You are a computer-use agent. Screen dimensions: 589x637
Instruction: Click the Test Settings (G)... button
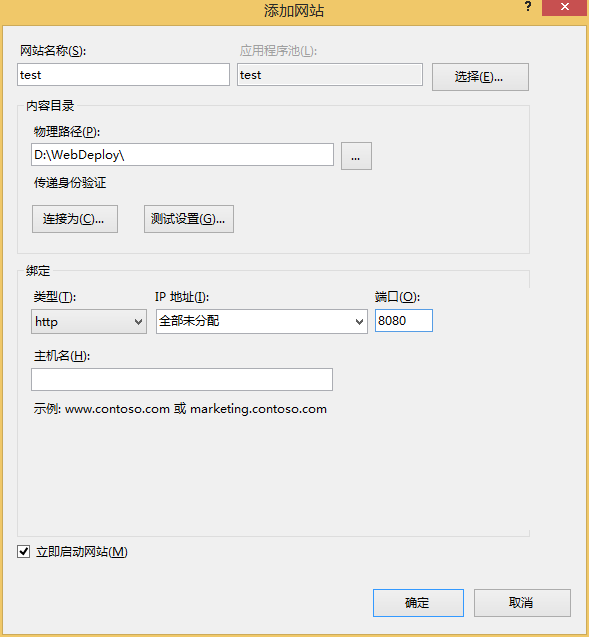click(189, 219)
